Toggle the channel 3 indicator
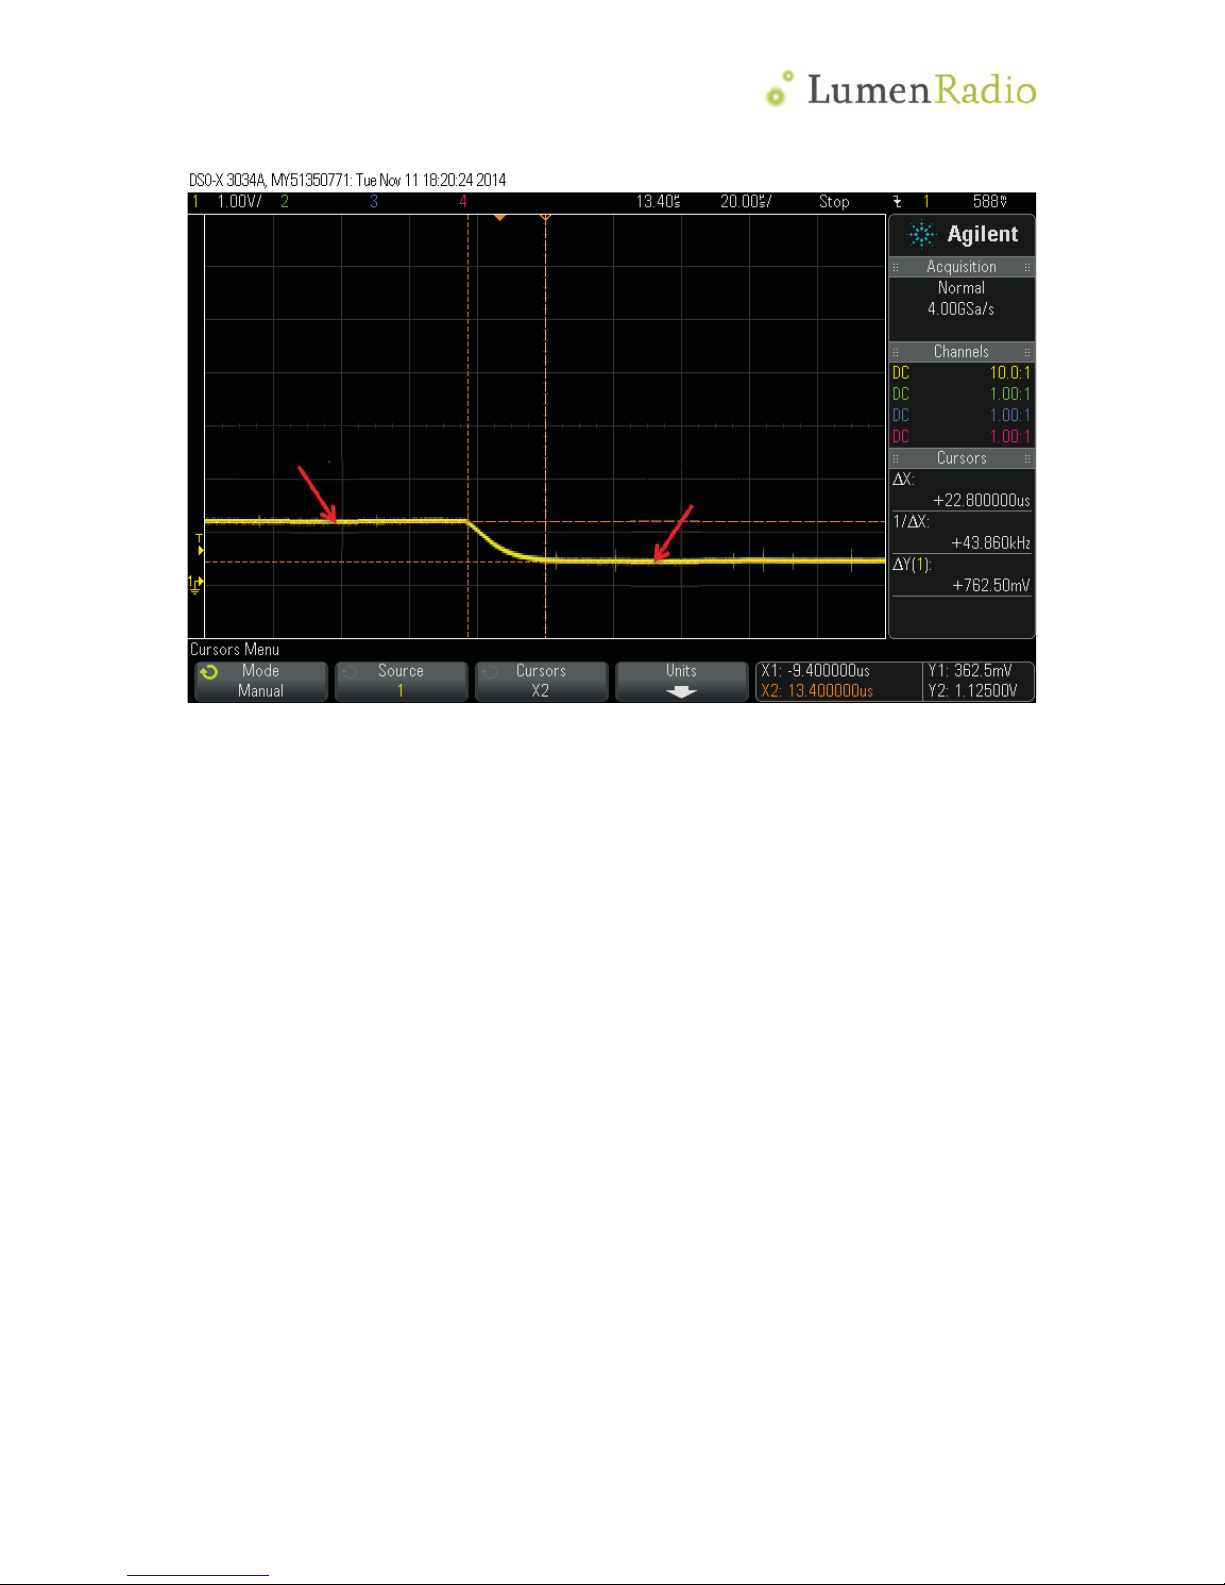Viewport: 1225px width, 1585px height. tap(374, 202)
